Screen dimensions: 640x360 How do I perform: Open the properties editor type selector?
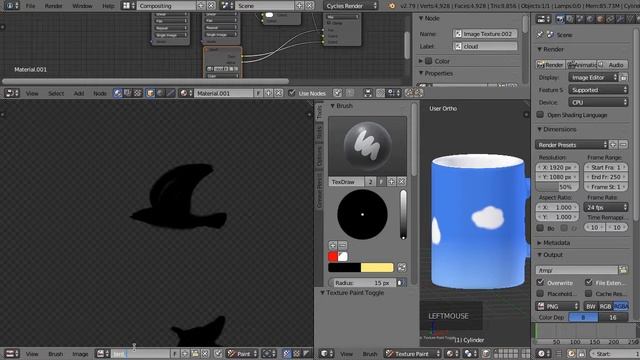pos(543,19)
